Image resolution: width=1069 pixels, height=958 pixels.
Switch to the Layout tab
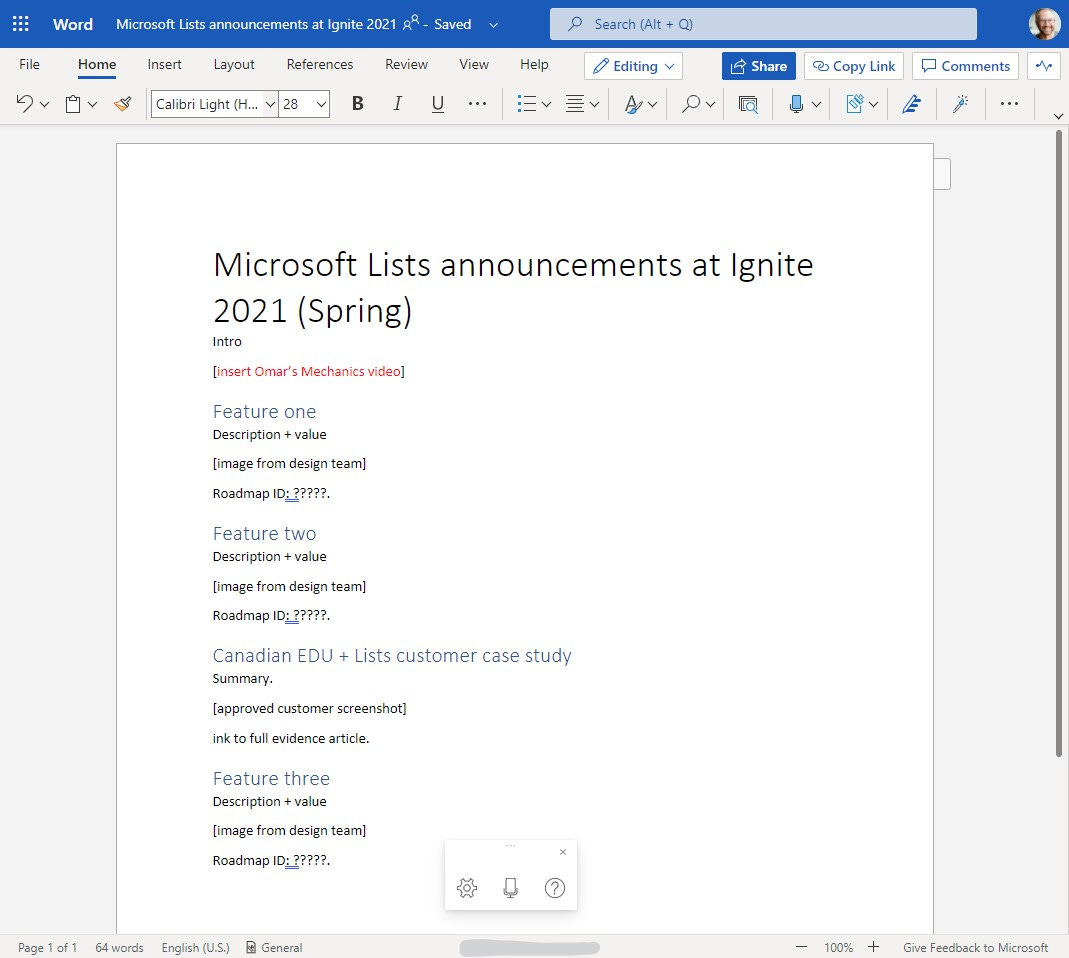coord(234,64)
